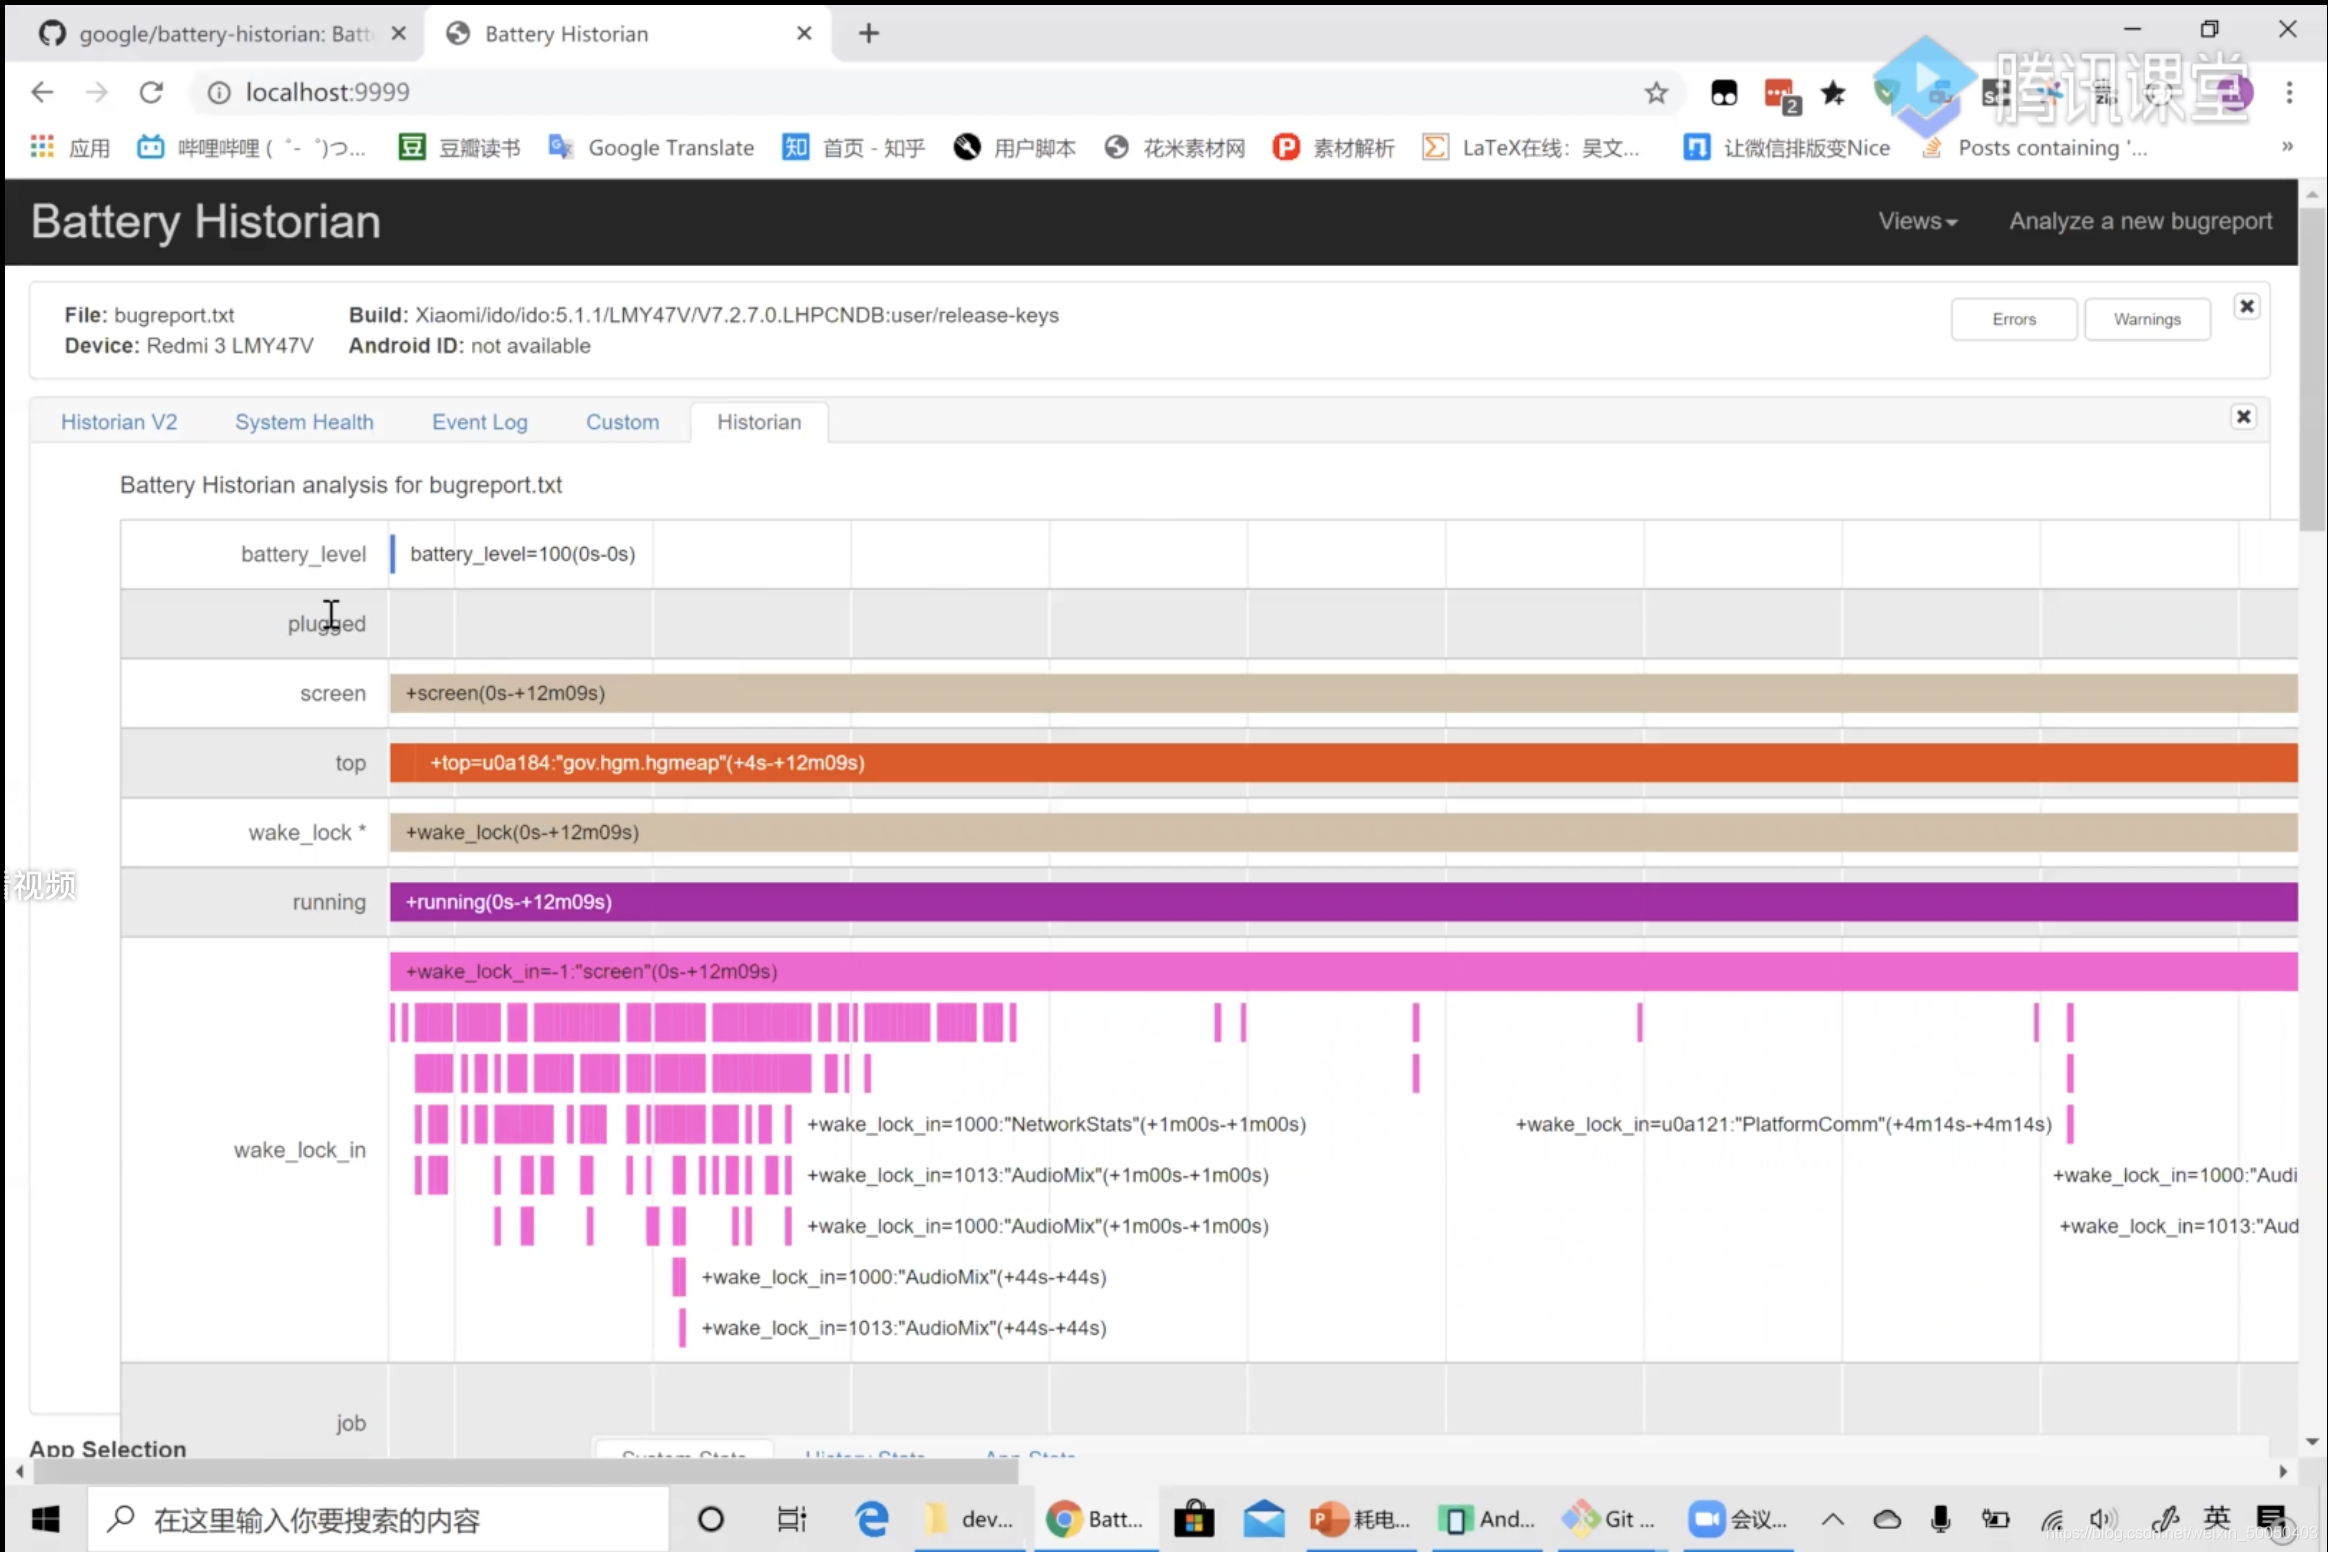2328x1552 pixels.
Task: Open Microsoft Edge from the taskbar
Action: [x=872, y=1519]
